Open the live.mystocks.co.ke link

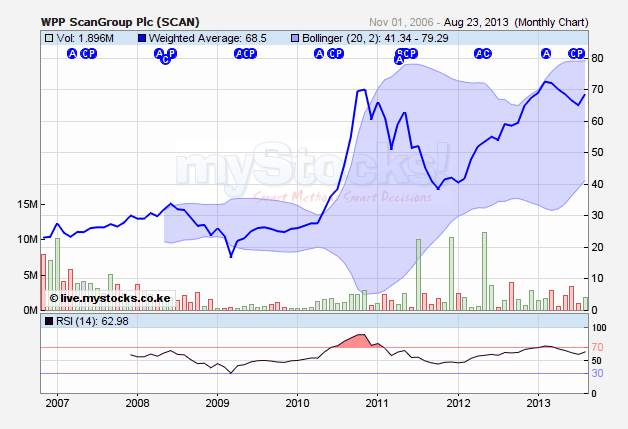109,298
